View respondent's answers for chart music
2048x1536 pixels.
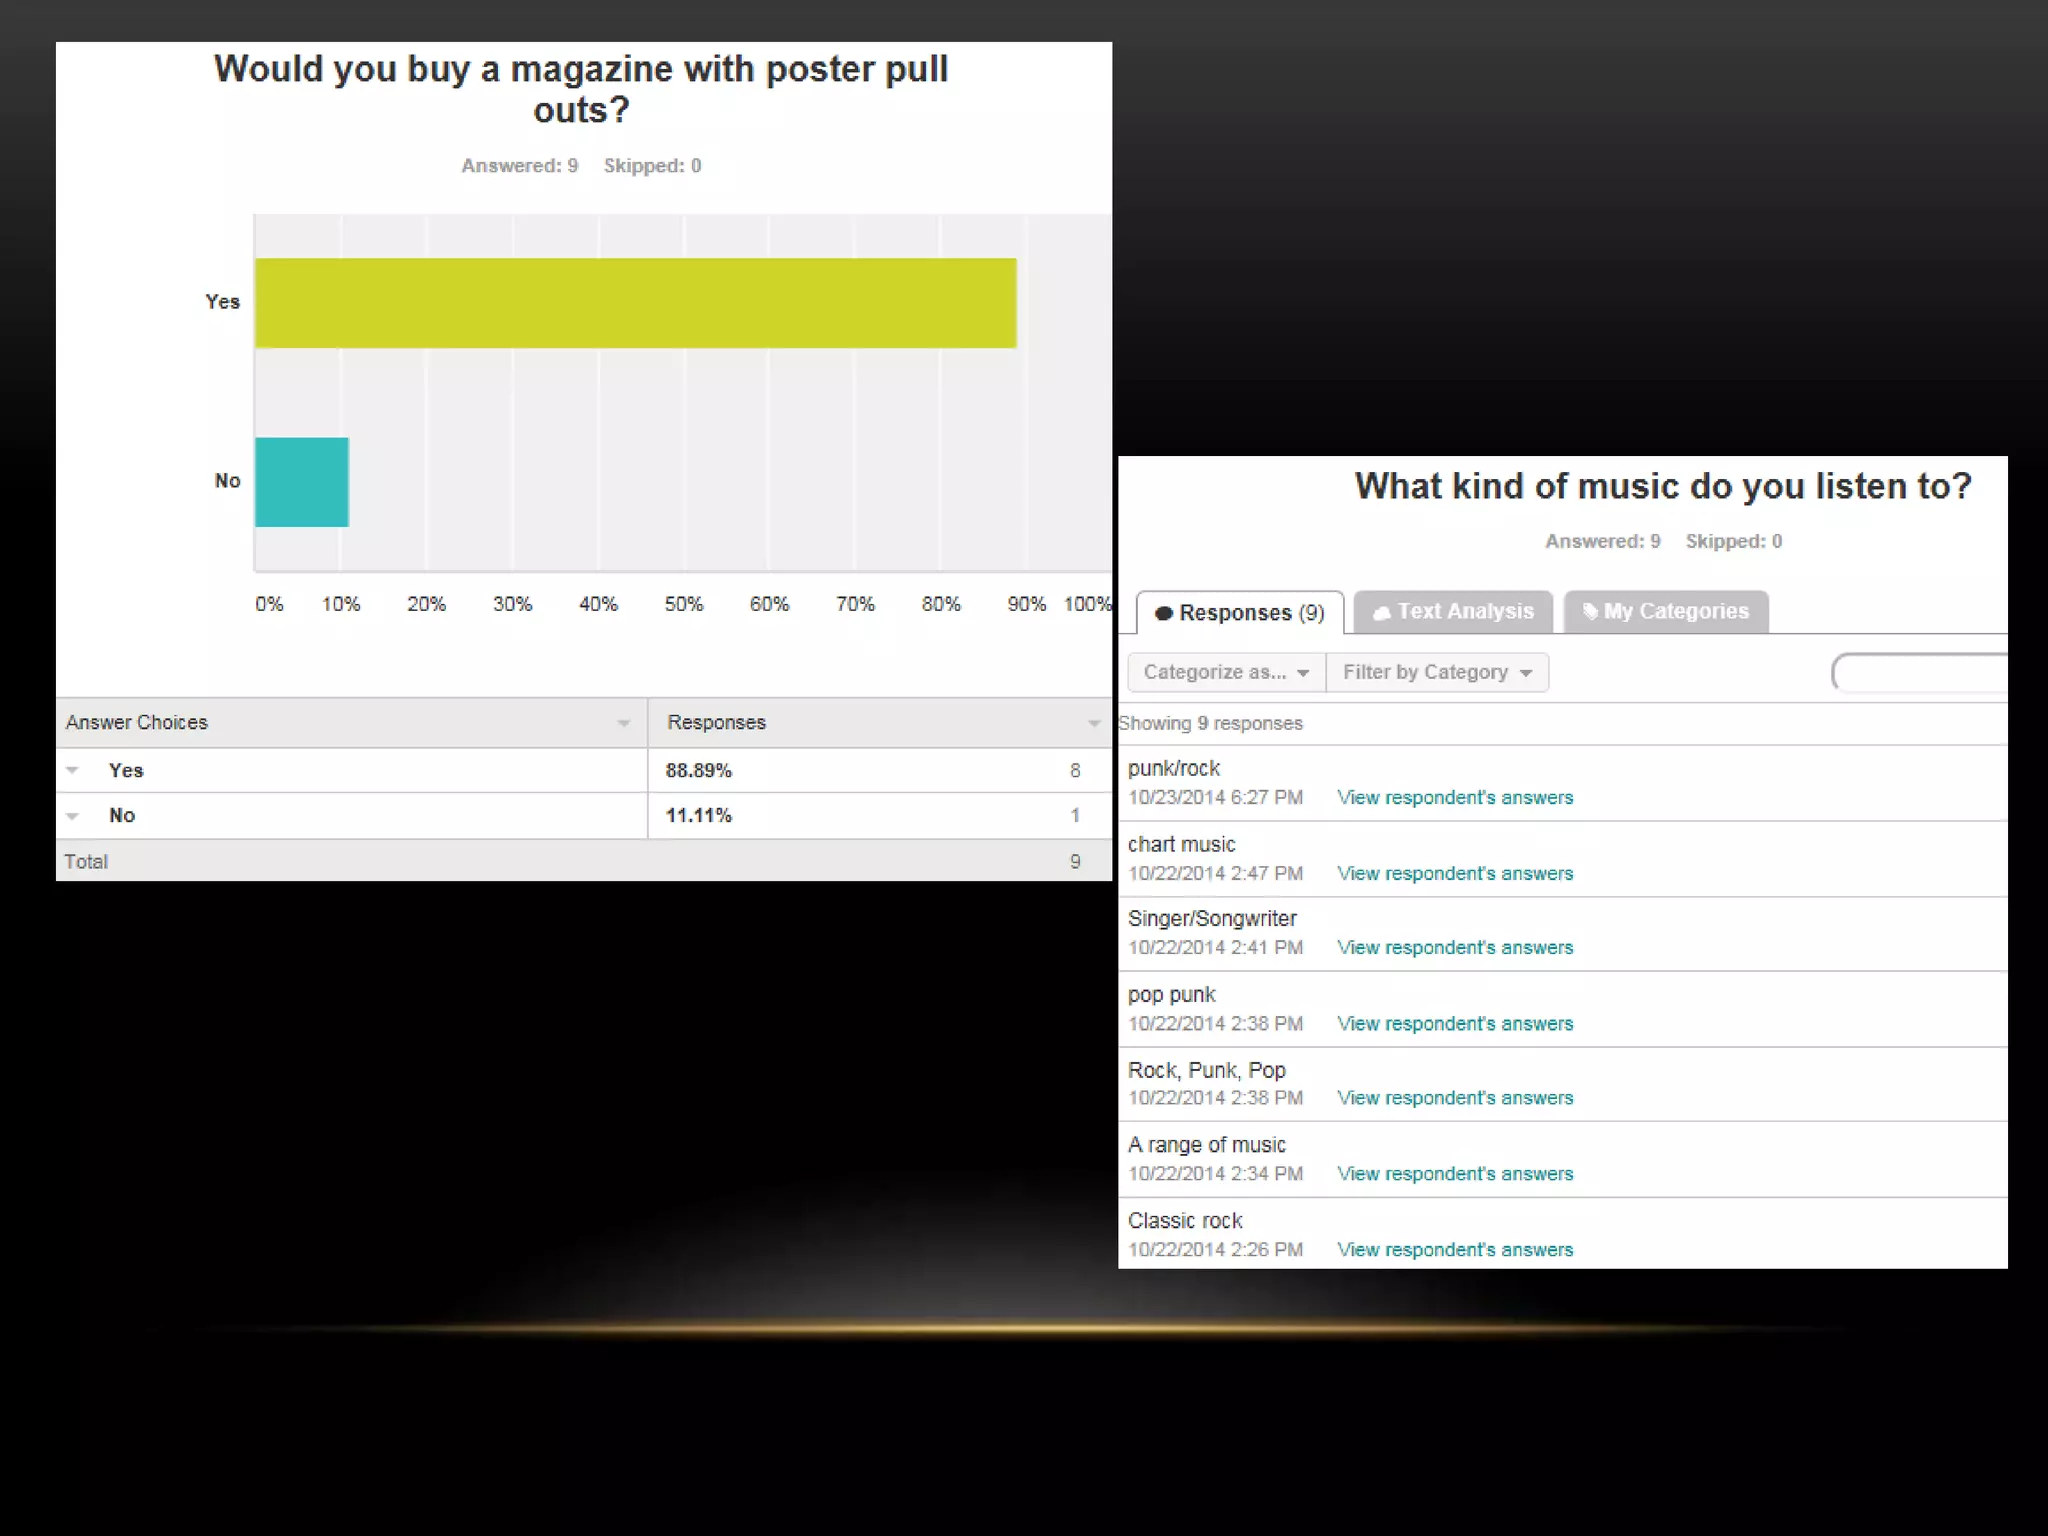1455,874
